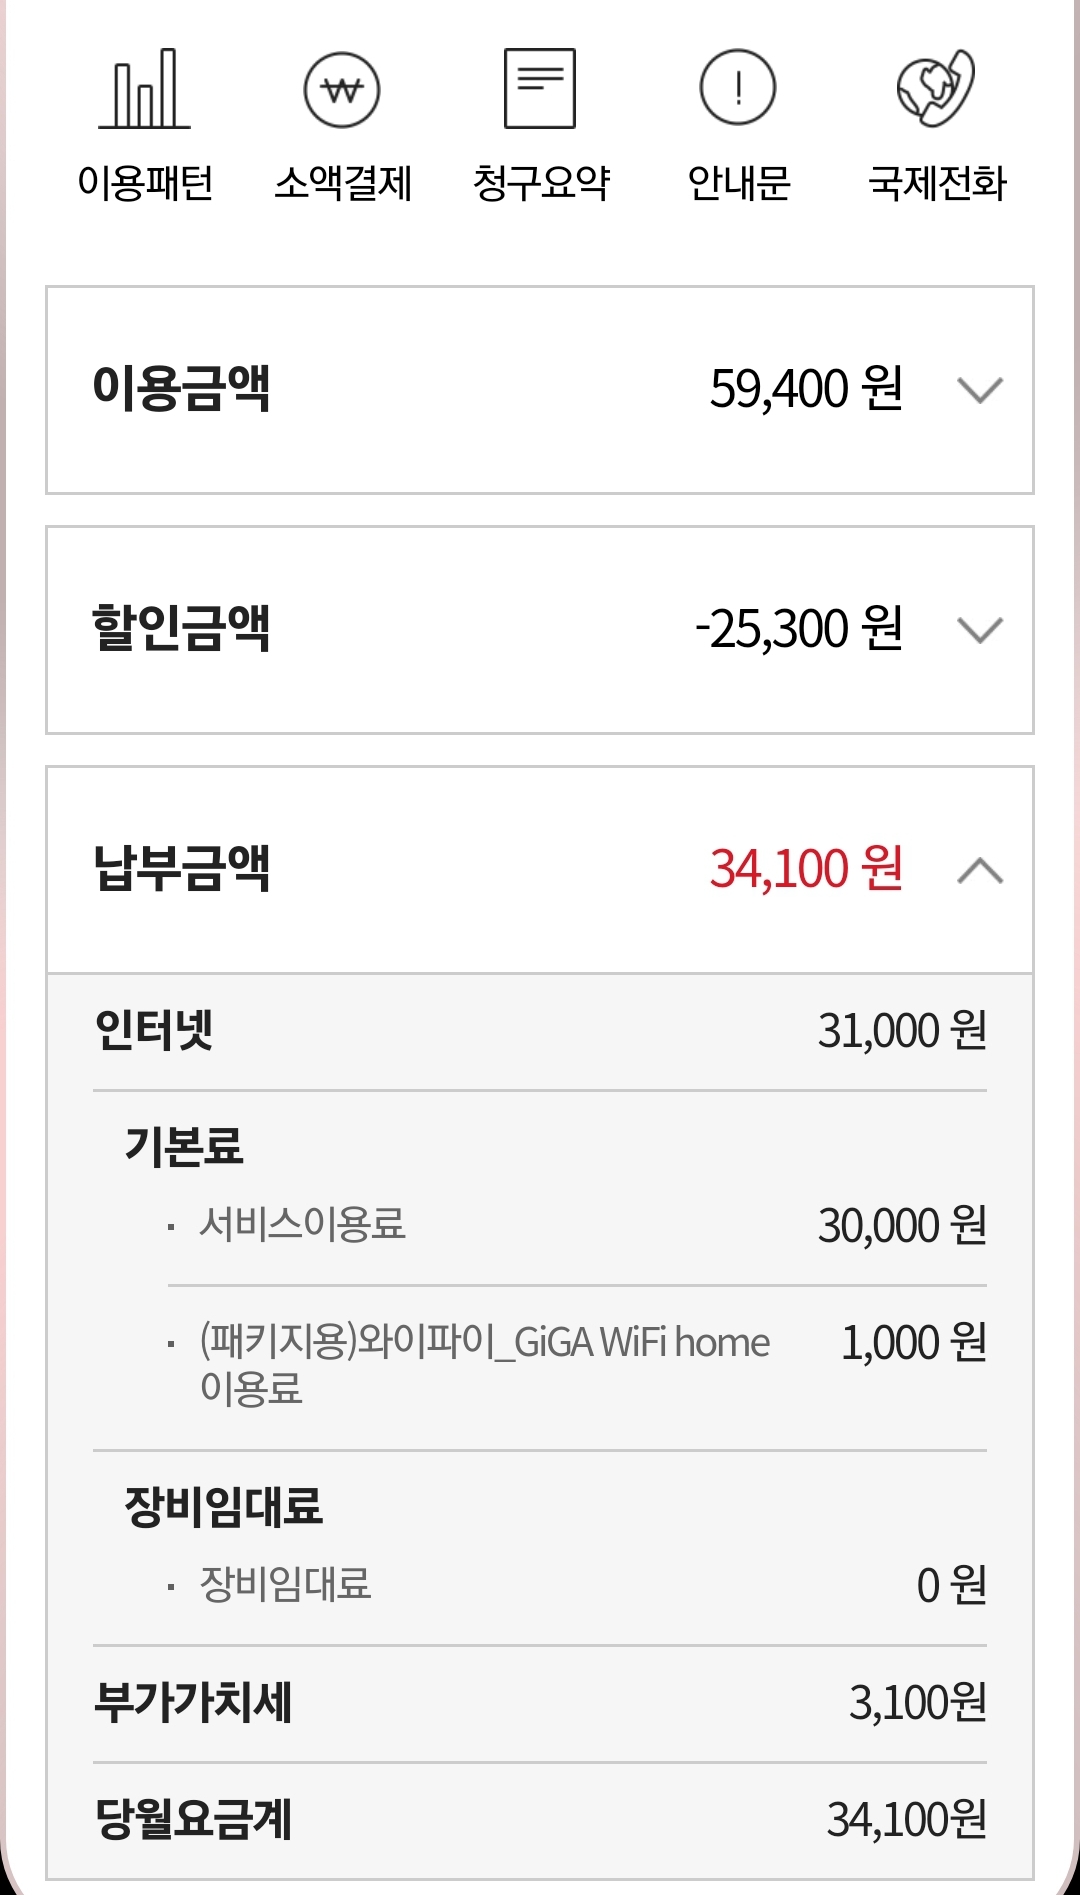Click the red 34,100 원 amount
Viewport: 1080px width, 1895px height.
(x=806, y=868)
